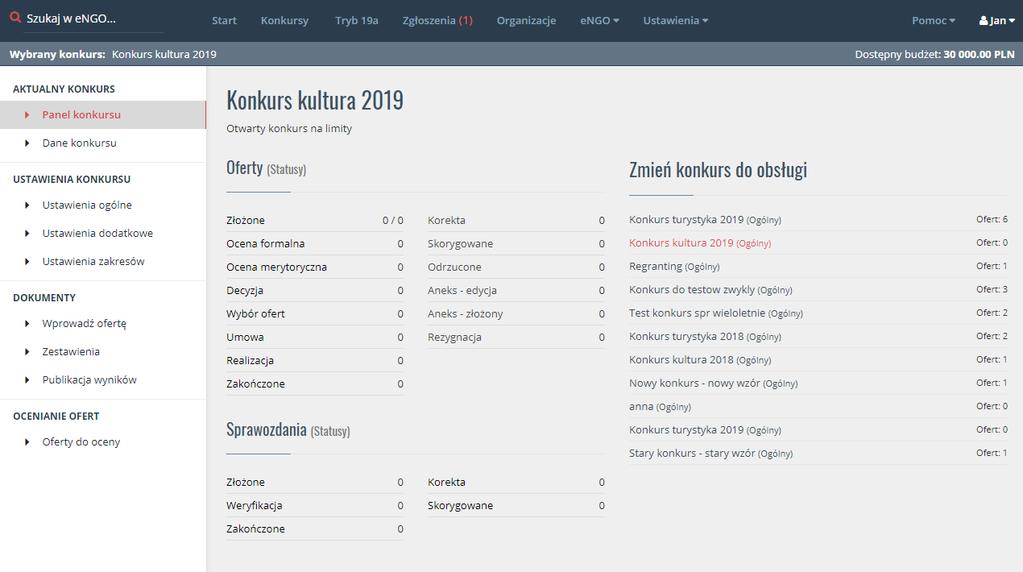Open the Konkursy menu item

tap(284, 20)
